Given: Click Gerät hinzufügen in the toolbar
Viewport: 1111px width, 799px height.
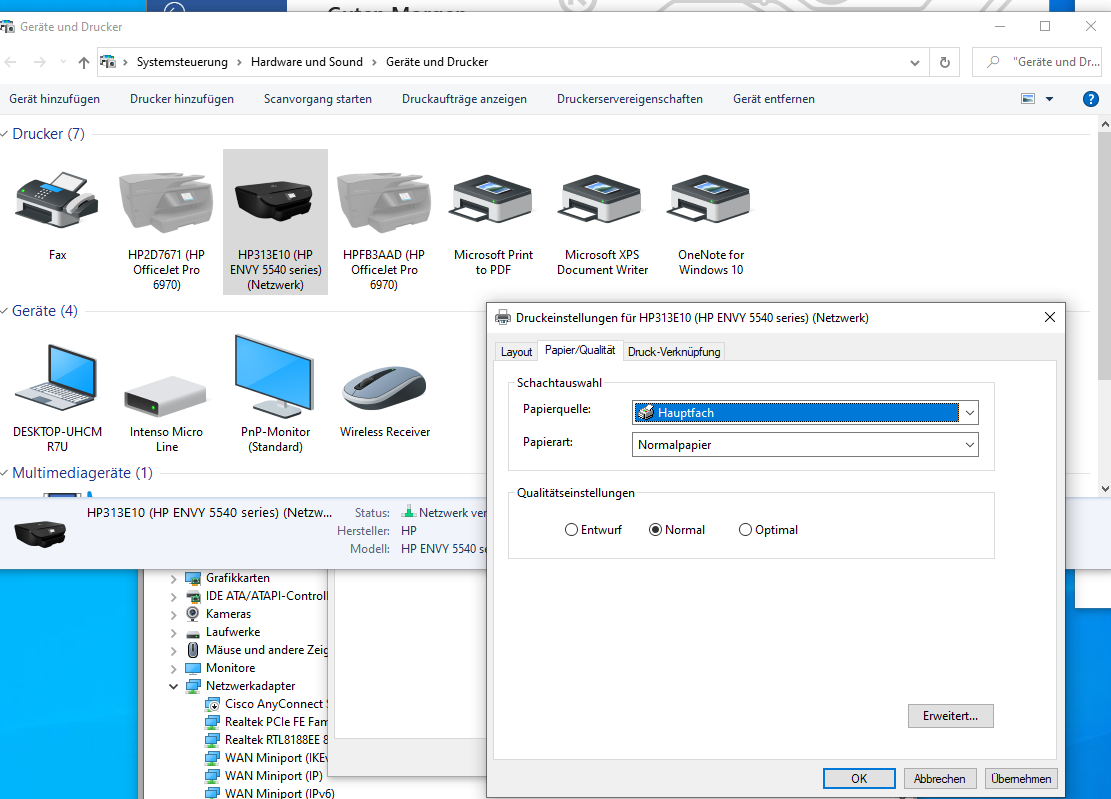Looking at the screenshot, I should click(x=55, y=99).
